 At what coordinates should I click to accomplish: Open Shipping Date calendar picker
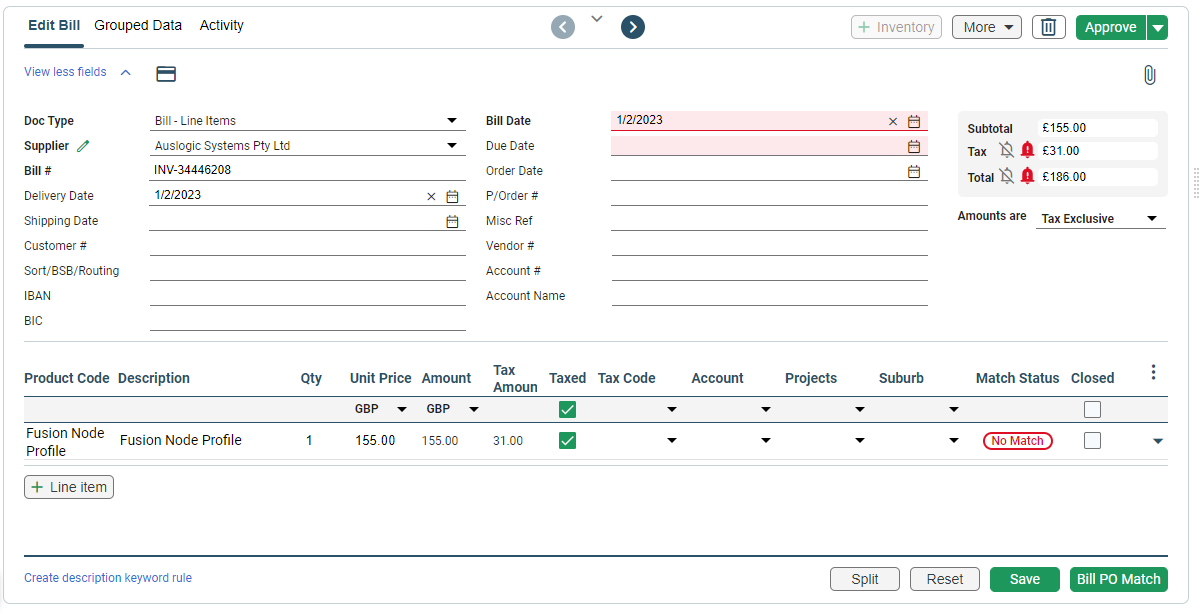(x=452, y=221)
